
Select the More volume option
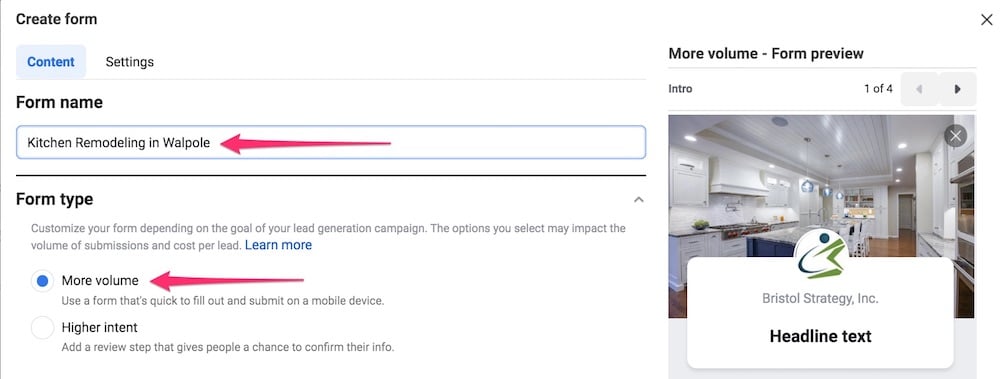coord(42,281)
